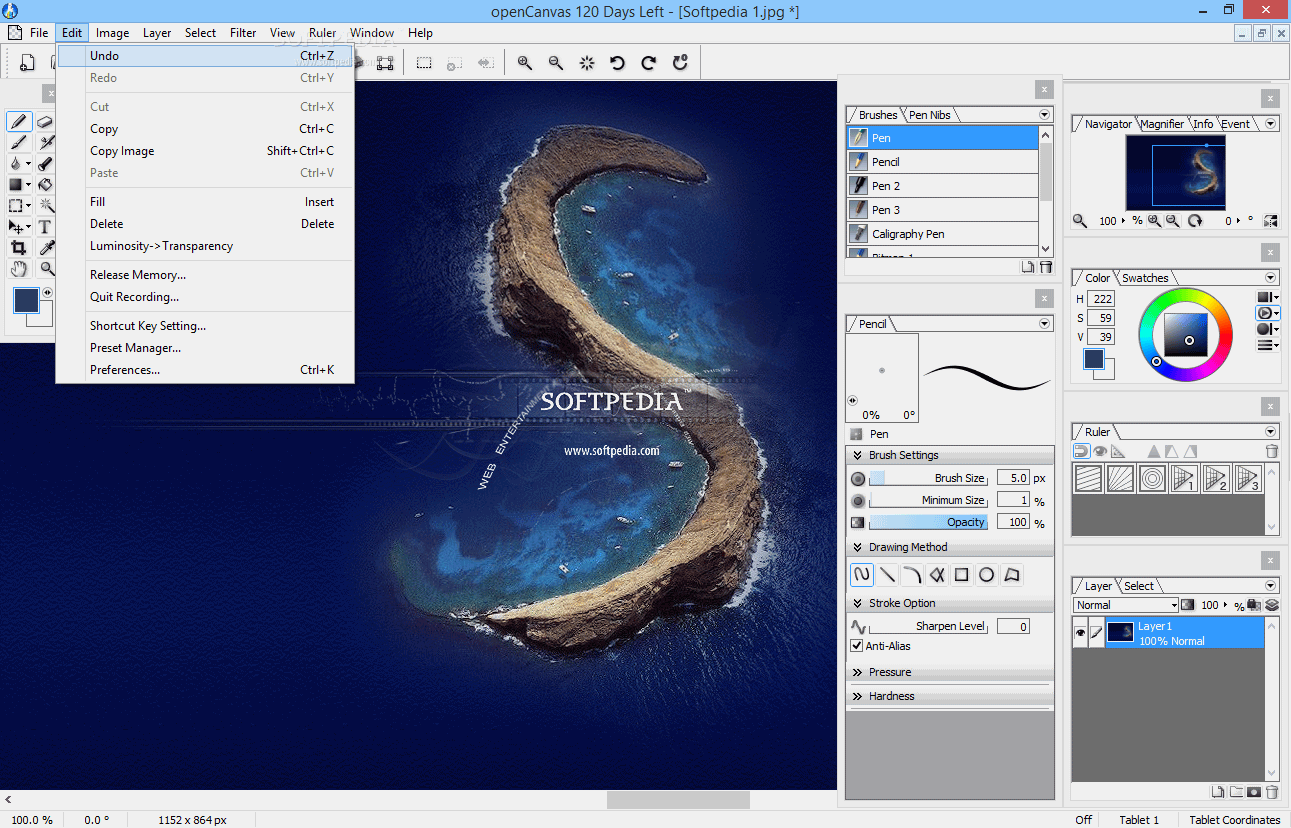This screenshot has width=1291, height=828.
Task: Click the Brush Size slider bar
Action: [928, 479]
